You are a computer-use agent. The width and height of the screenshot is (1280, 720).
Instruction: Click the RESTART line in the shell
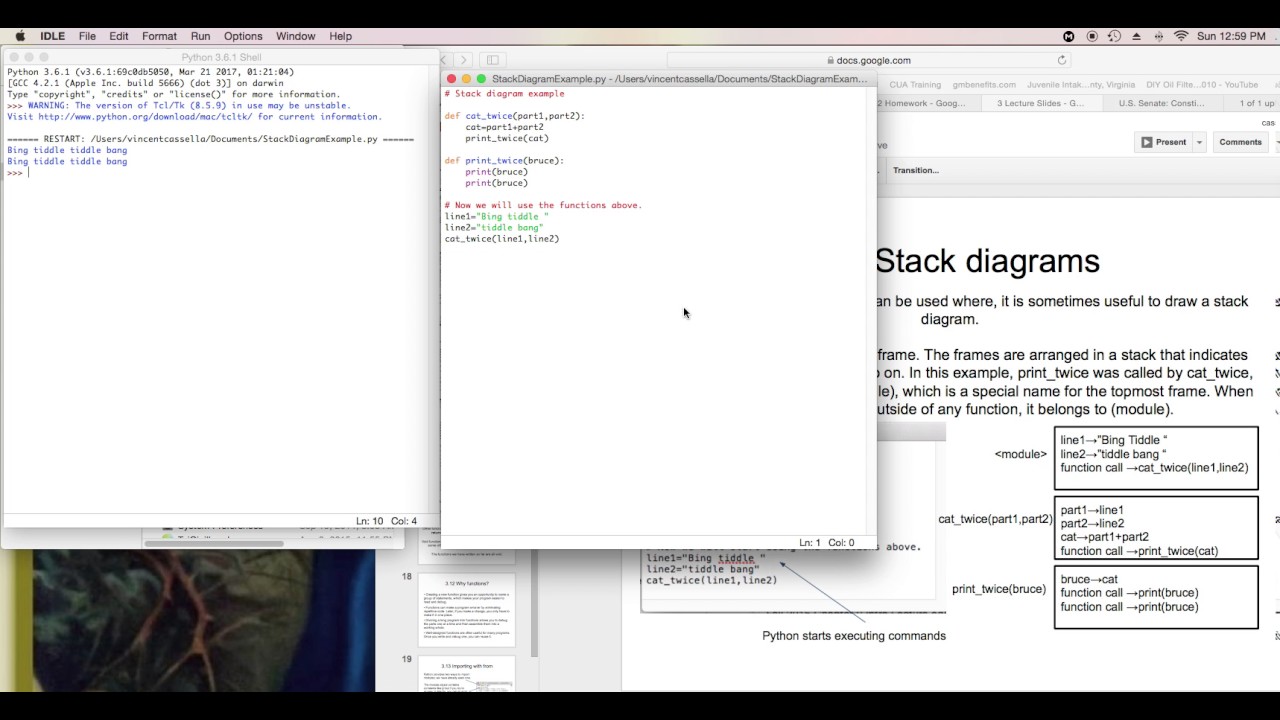click(x=210, y=139)
